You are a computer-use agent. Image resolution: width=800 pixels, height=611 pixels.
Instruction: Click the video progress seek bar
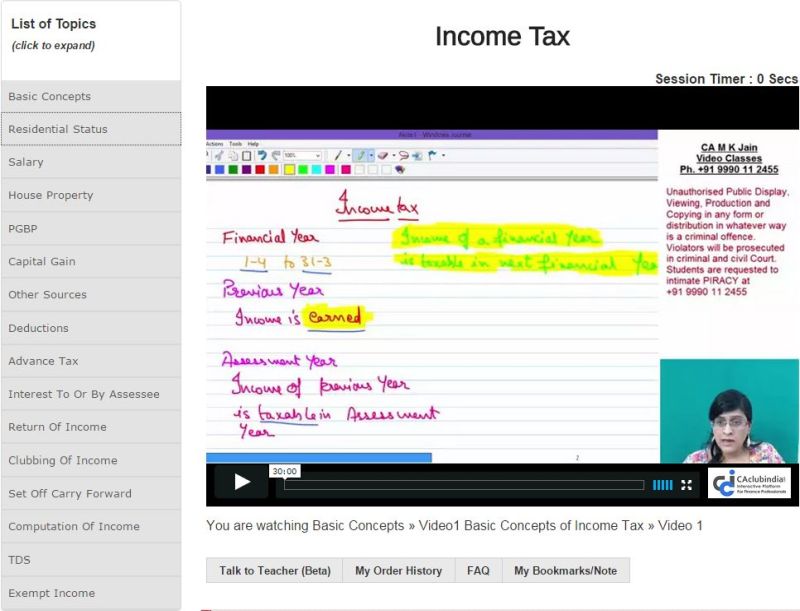click(464, 485)
